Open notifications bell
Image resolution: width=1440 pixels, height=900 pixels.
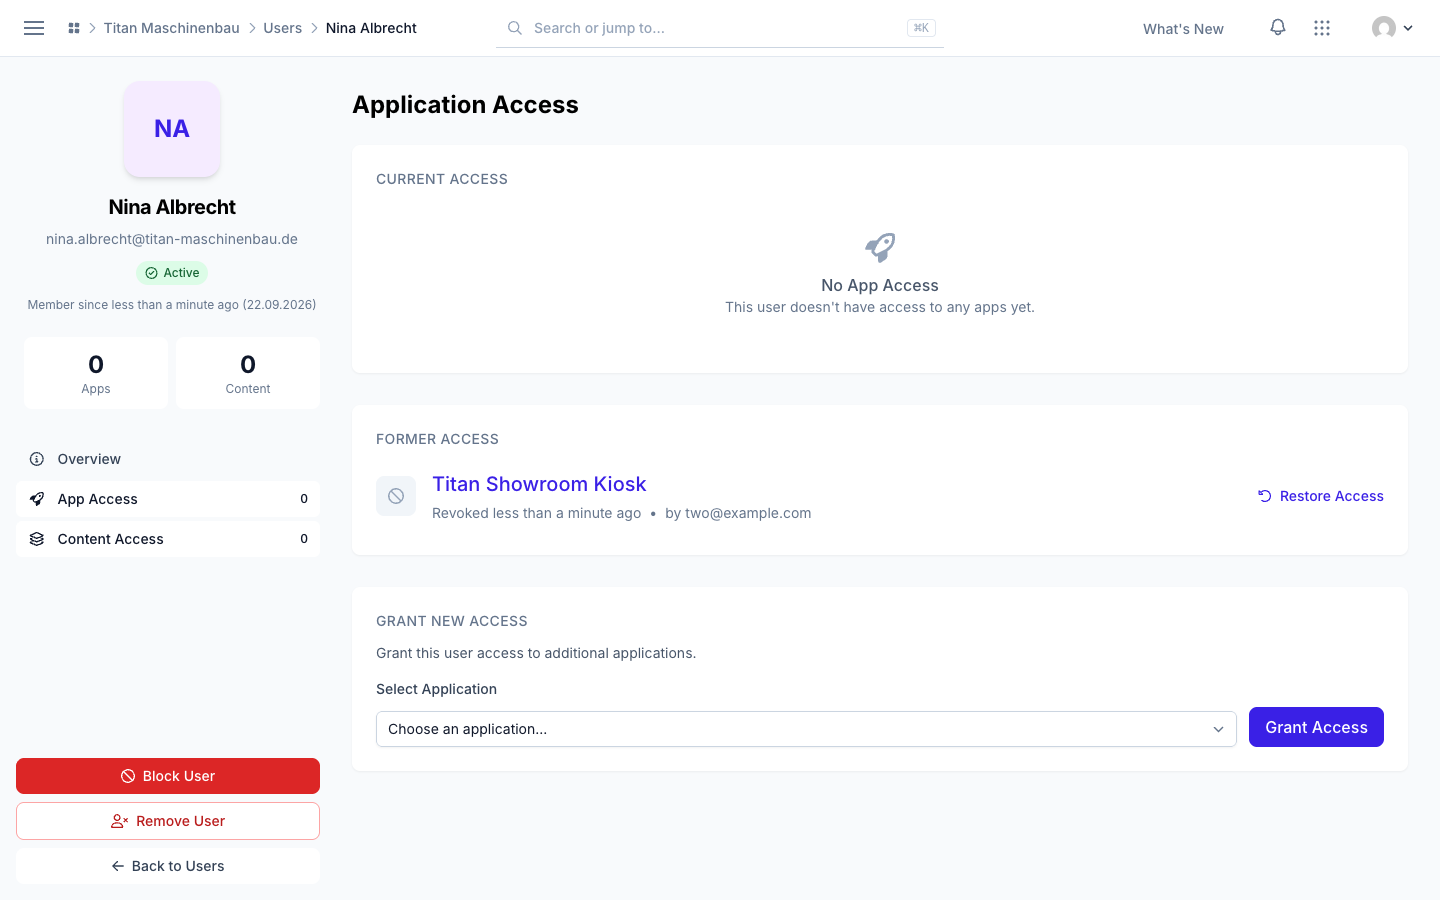(1278, 28)
